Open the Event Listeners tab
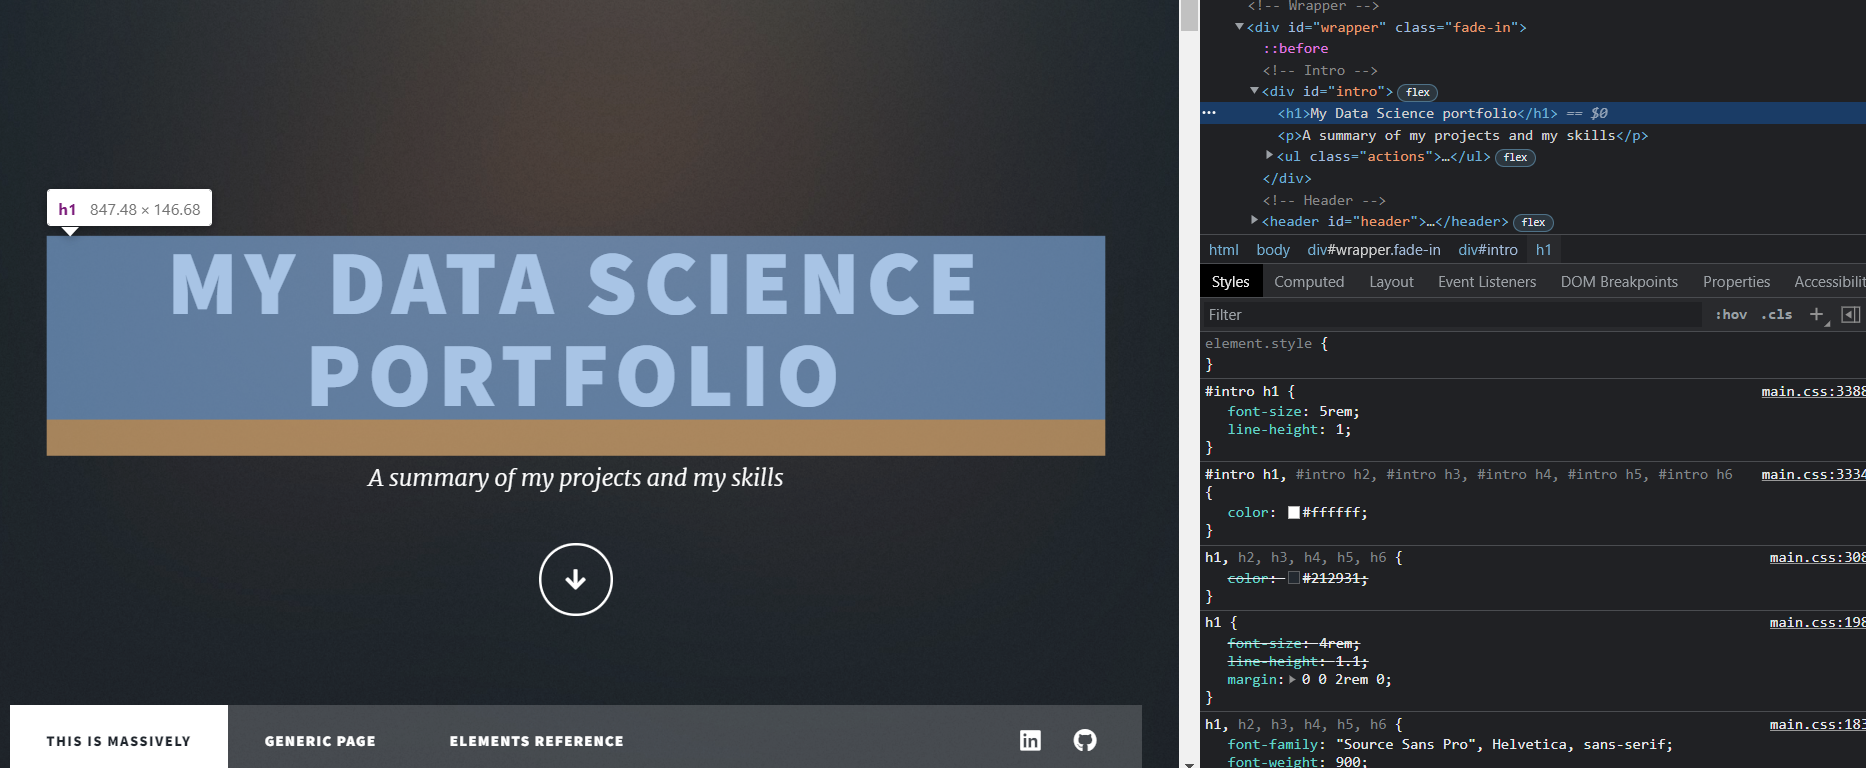The width and height of the screenshot is (1866, 768). (1486, 282)
